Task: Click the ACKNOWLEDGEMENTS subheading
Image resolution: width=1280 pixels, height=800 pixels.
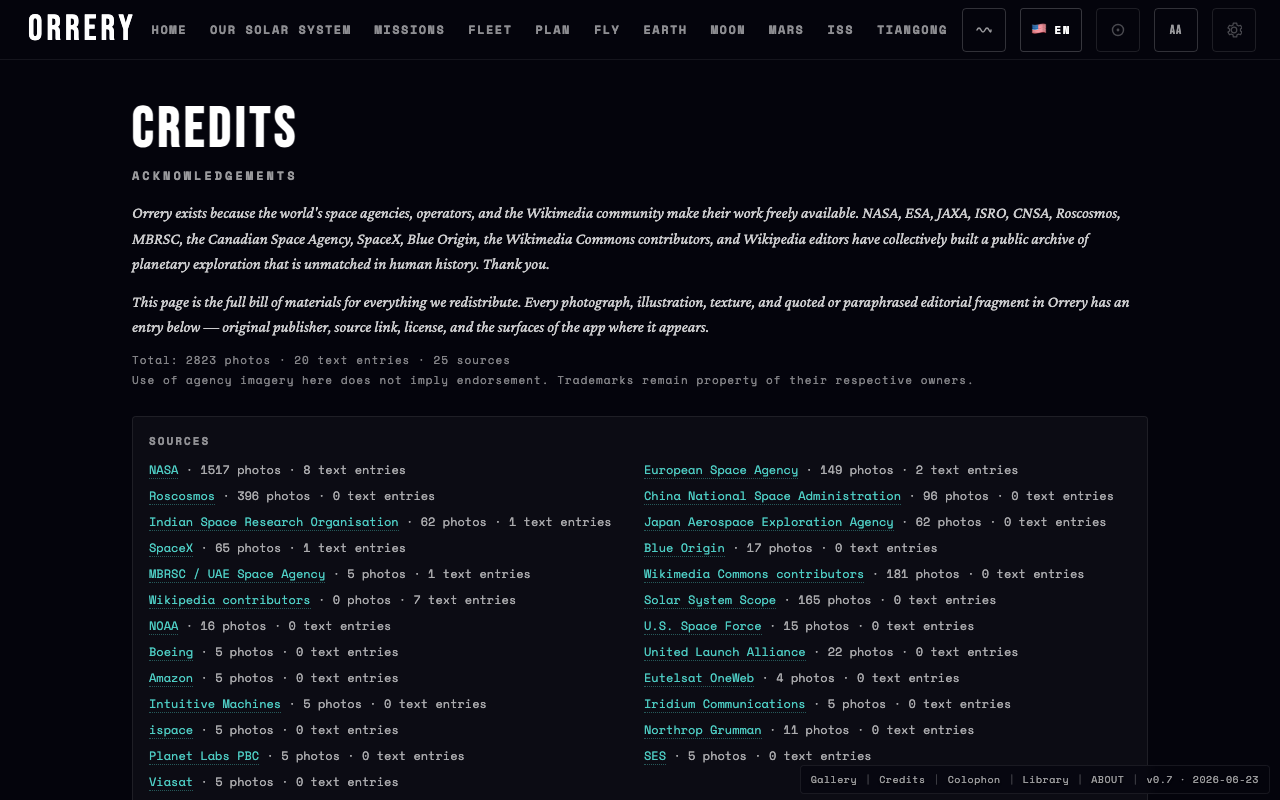Action: [x=214, y=176]
